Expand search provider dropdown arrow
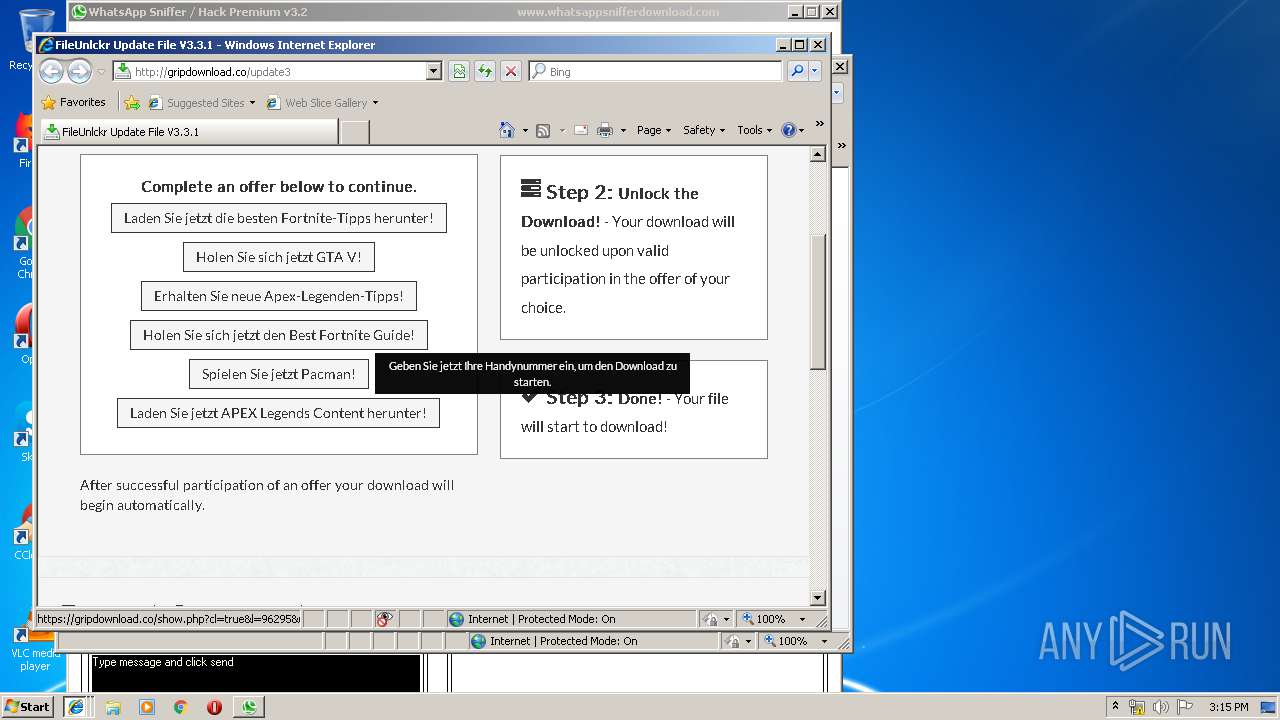This screenshot has height=720, width=1280. tap(815, 71)
